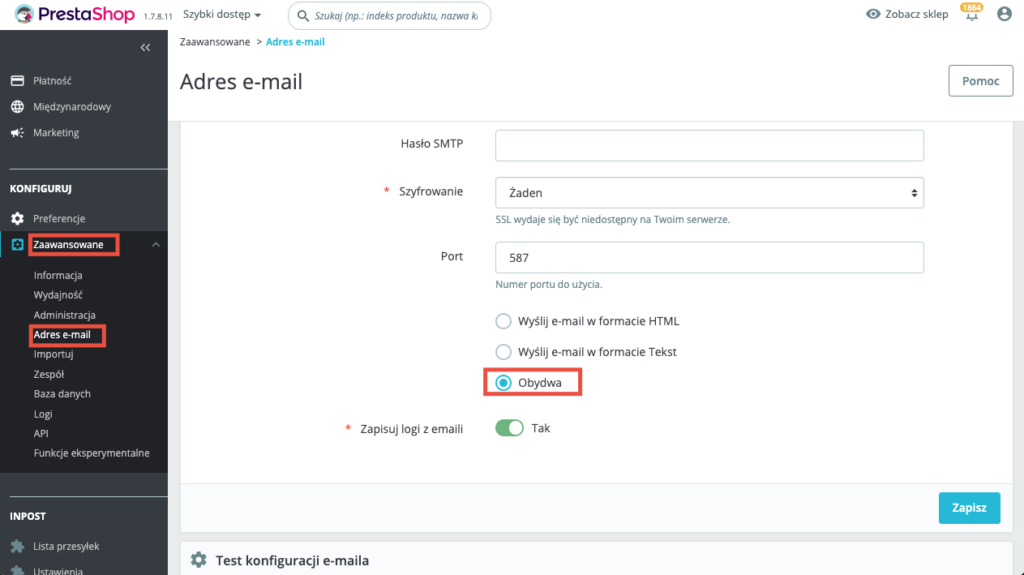Select the Obydwa radio option
This screenshot has height=575, width=1024.
pos(503,383)
